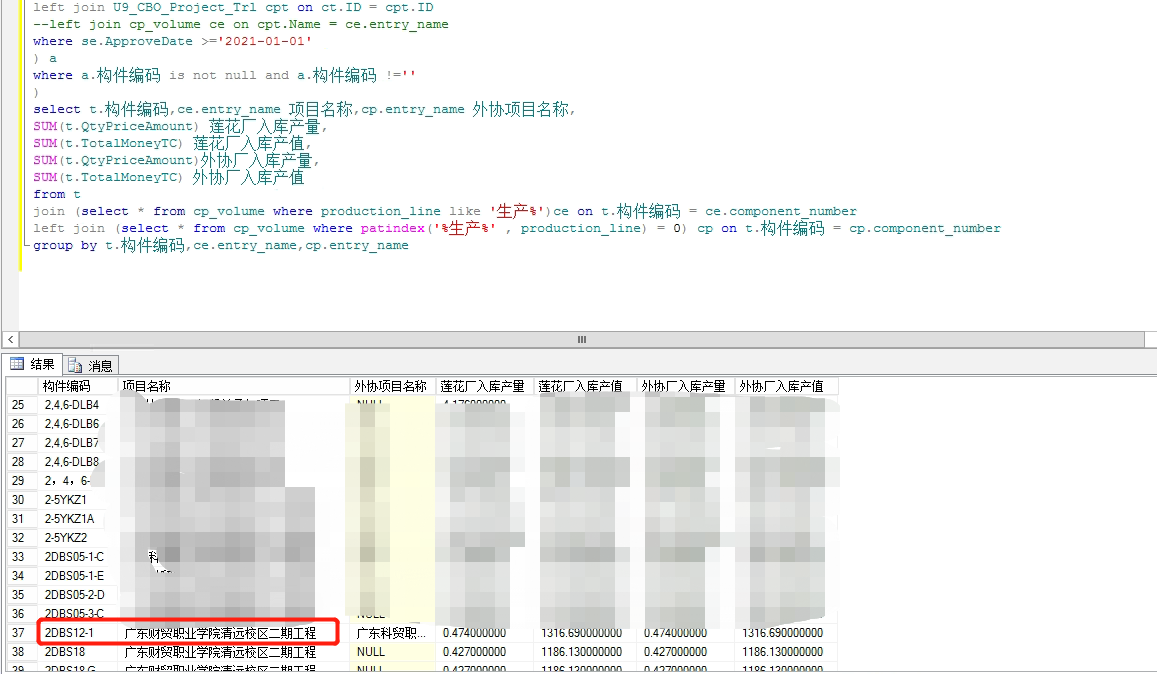The image size is (1157, 674).
Task: Select row header number 38
Action: click(21, 652)
